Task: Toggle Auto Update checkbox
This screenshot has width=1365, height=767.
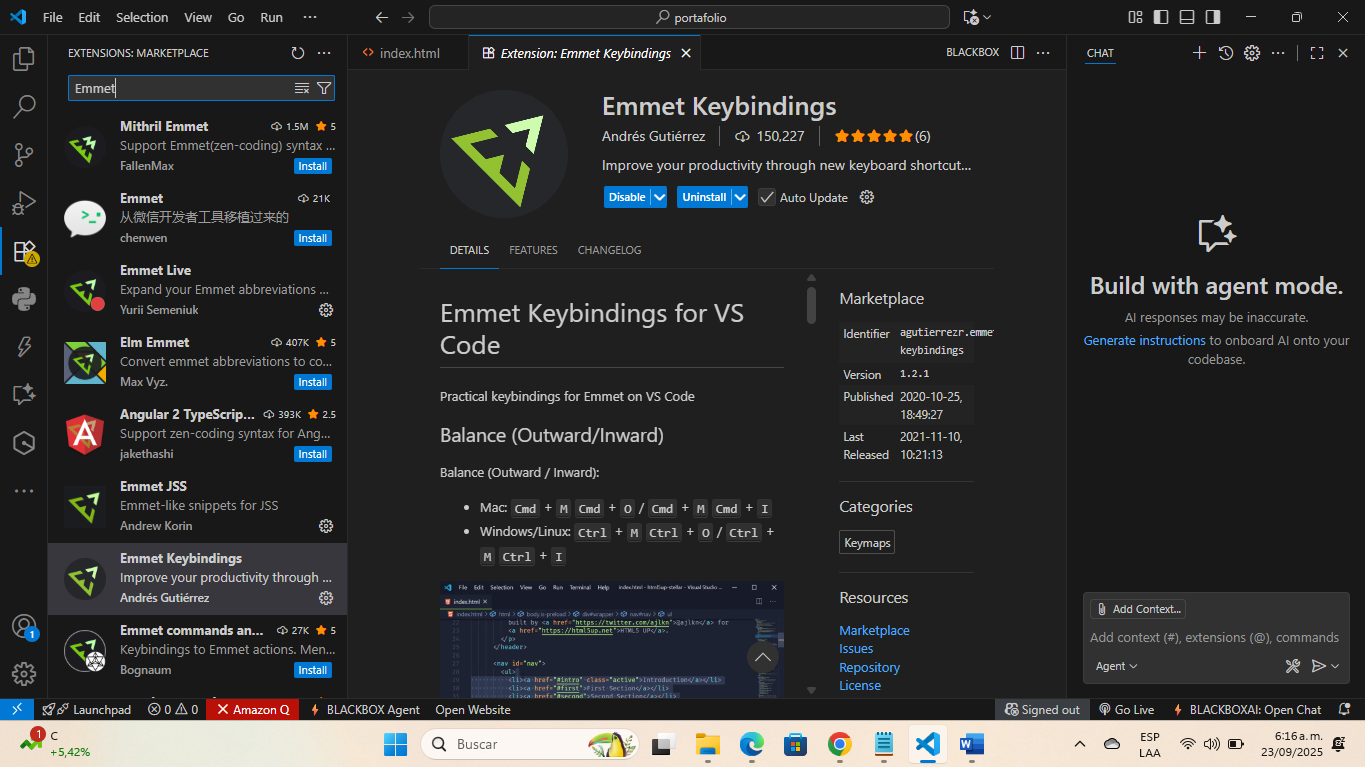Action: (x=767, y=197)
